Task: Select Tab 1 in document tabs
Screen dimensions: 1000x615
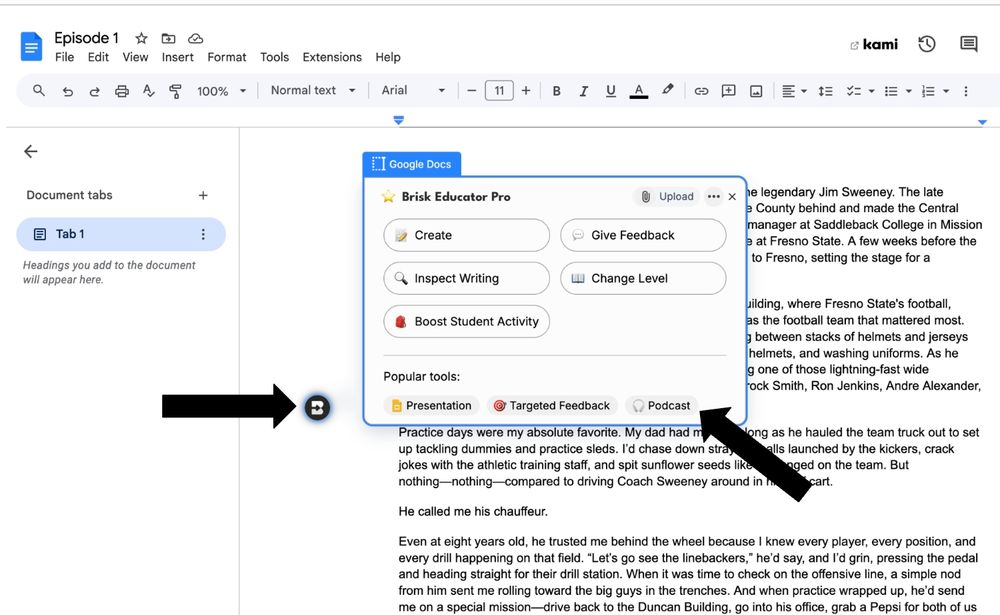Action: 121,234
